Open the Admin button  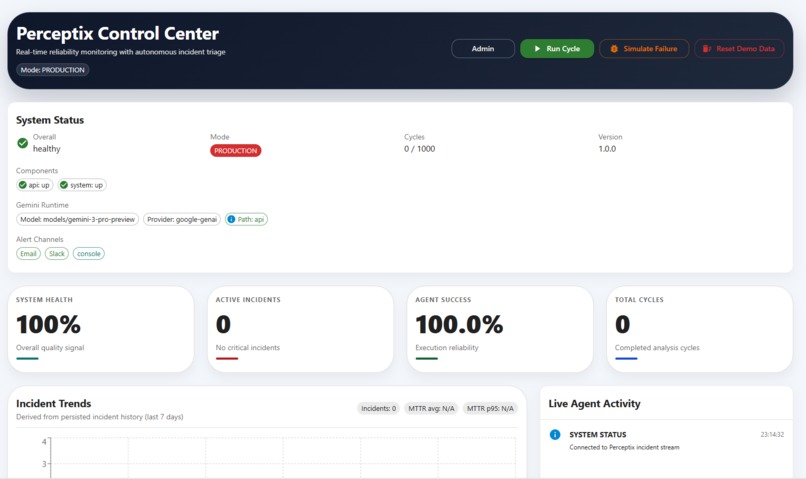tap(483, 49)
